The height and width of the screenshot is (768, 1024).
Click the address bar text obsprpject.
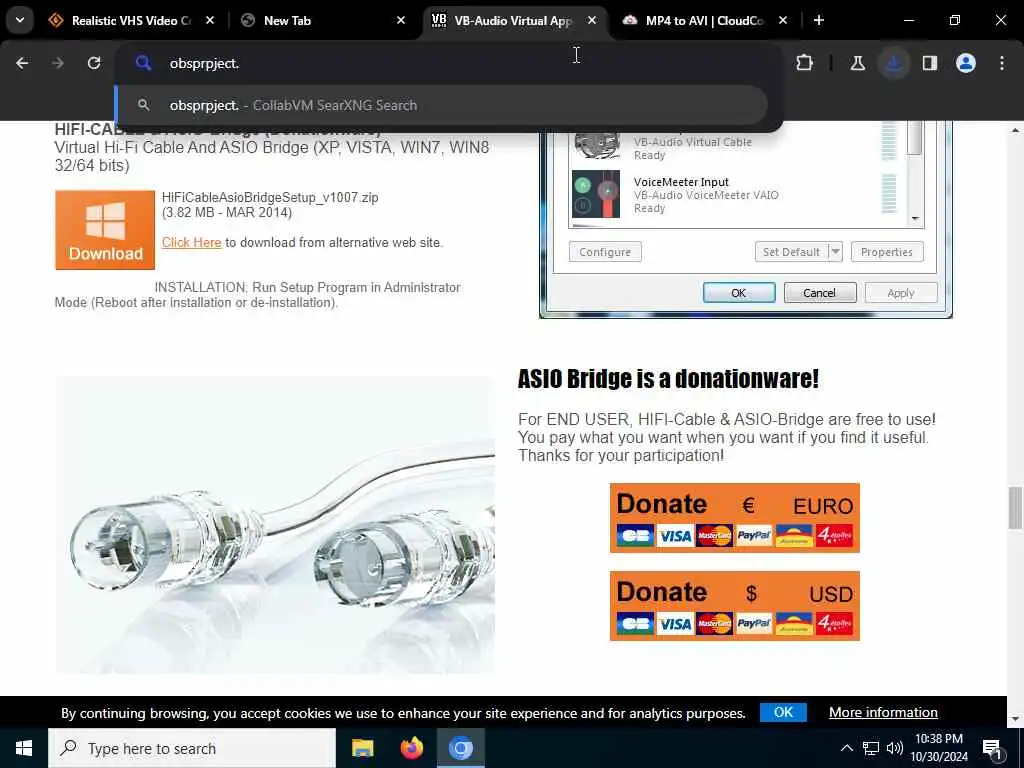[204, 63]
